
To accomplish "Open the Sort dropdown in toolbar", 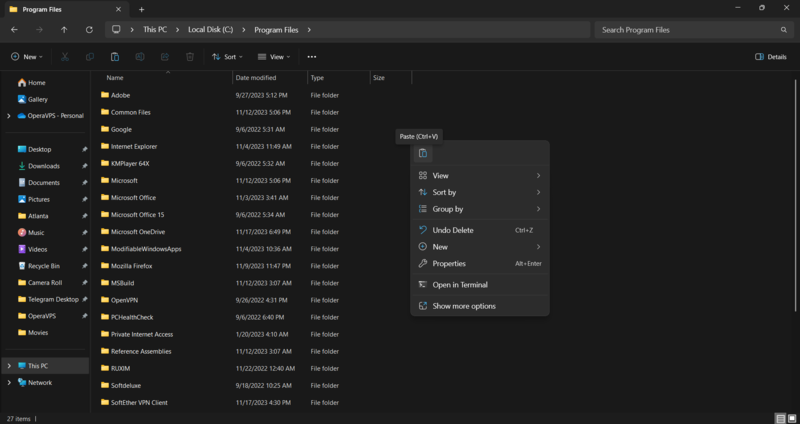I will pos(223,57).
